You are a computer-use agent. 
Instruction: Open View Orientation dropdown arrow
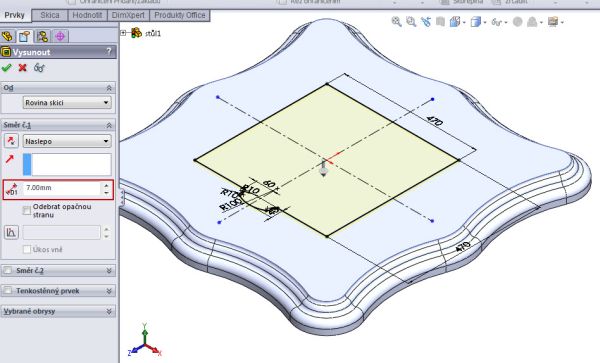coord(464,23)
